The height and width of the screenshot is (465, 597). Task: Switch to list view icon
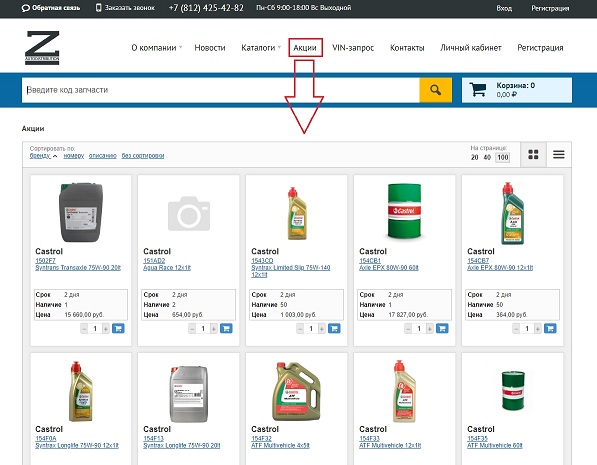point(559,154)
